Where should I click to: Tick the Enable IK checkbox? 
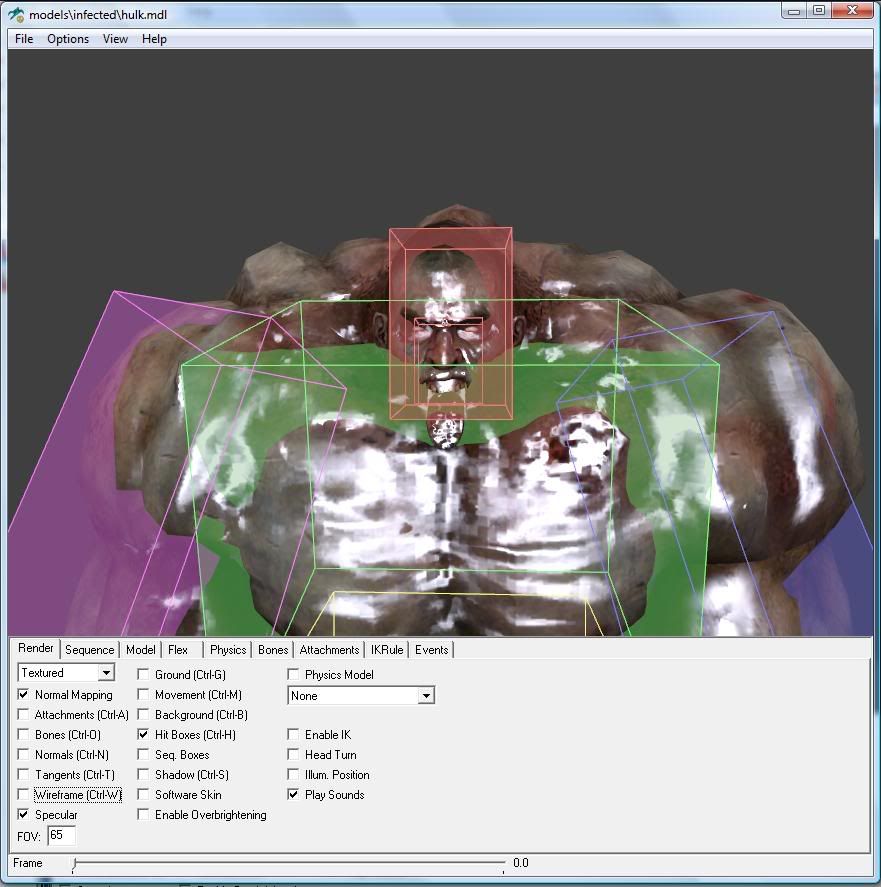point(293,735)
